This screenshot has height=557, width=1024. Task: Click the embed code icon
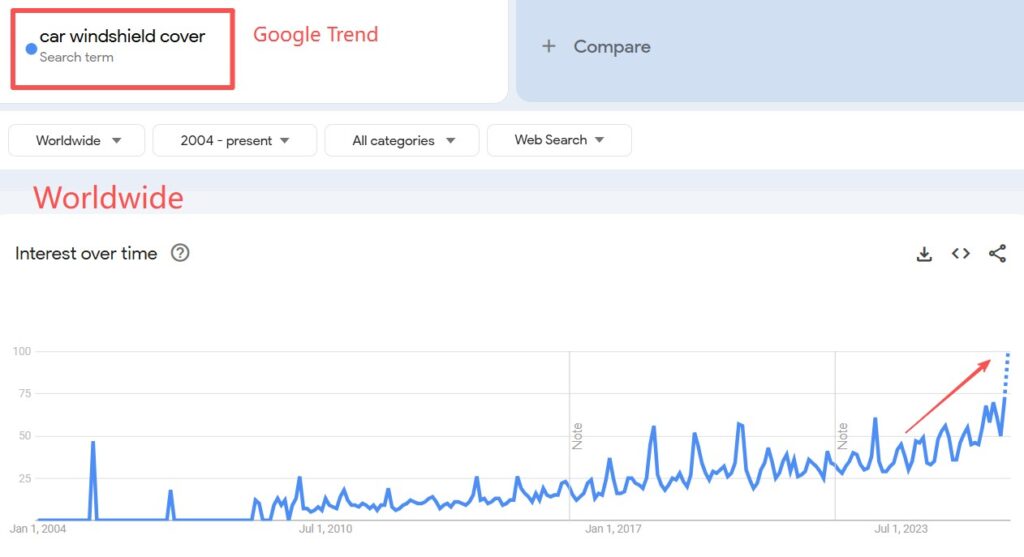961,254
